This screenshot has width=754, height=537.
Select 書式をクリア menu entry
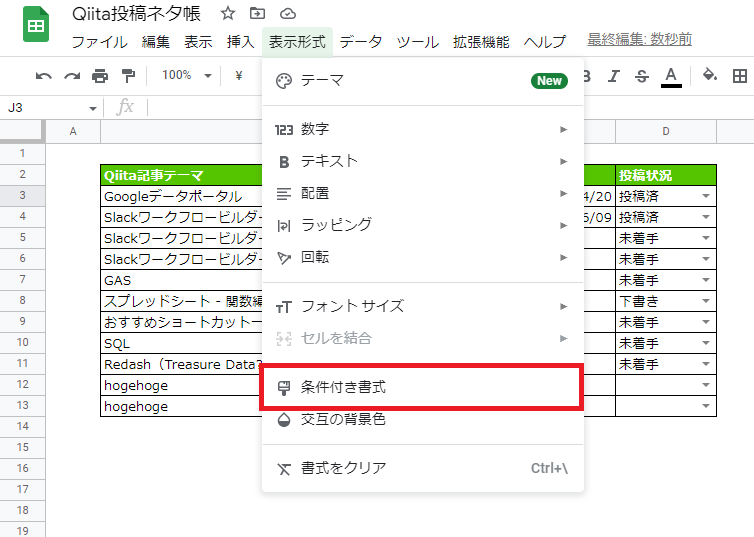423,468
